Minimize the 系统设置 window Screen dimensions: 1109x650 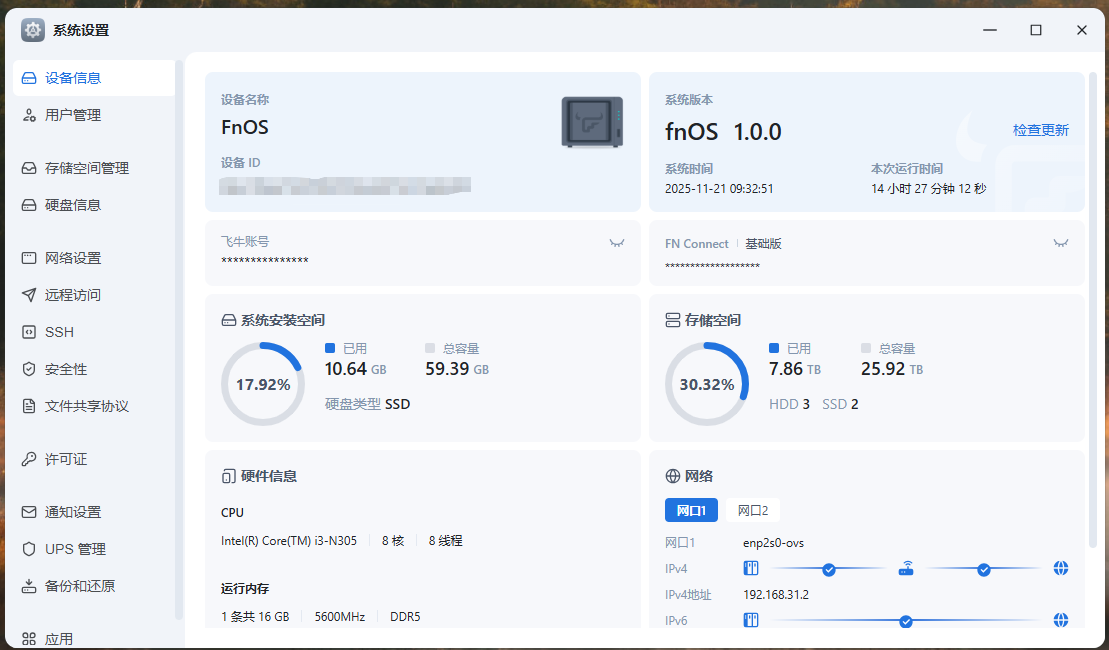point(989,30)
